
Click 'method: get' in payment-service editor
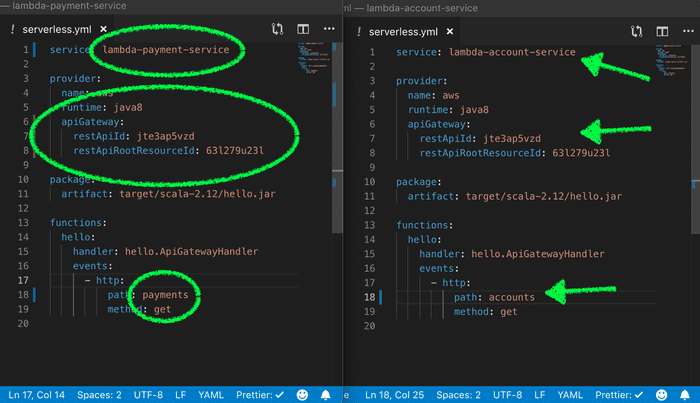point(139,309)
